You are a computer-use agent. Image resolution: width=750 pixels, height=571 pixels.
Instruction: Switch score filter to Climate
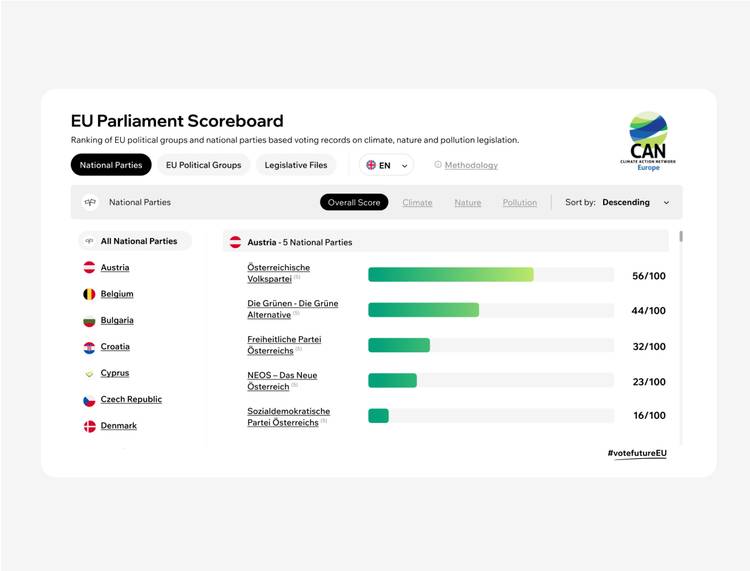click(417, 203)
